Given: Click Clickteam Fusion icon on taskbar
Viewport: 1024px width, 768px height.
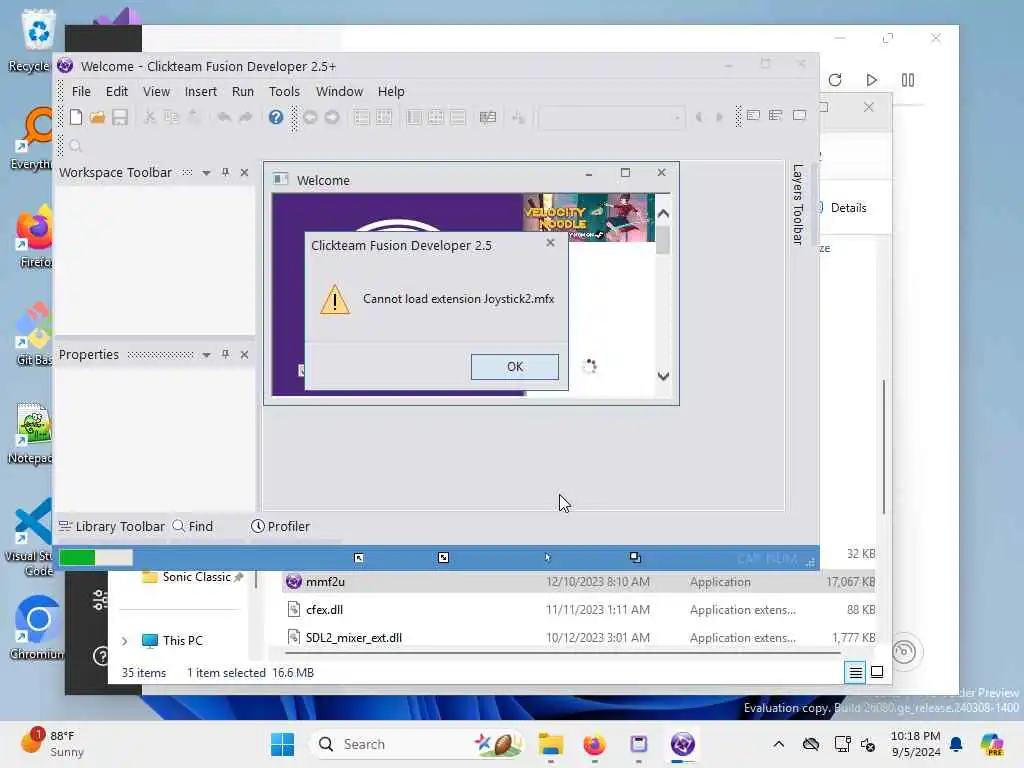Looking at the screenshot, I should 682,744.
